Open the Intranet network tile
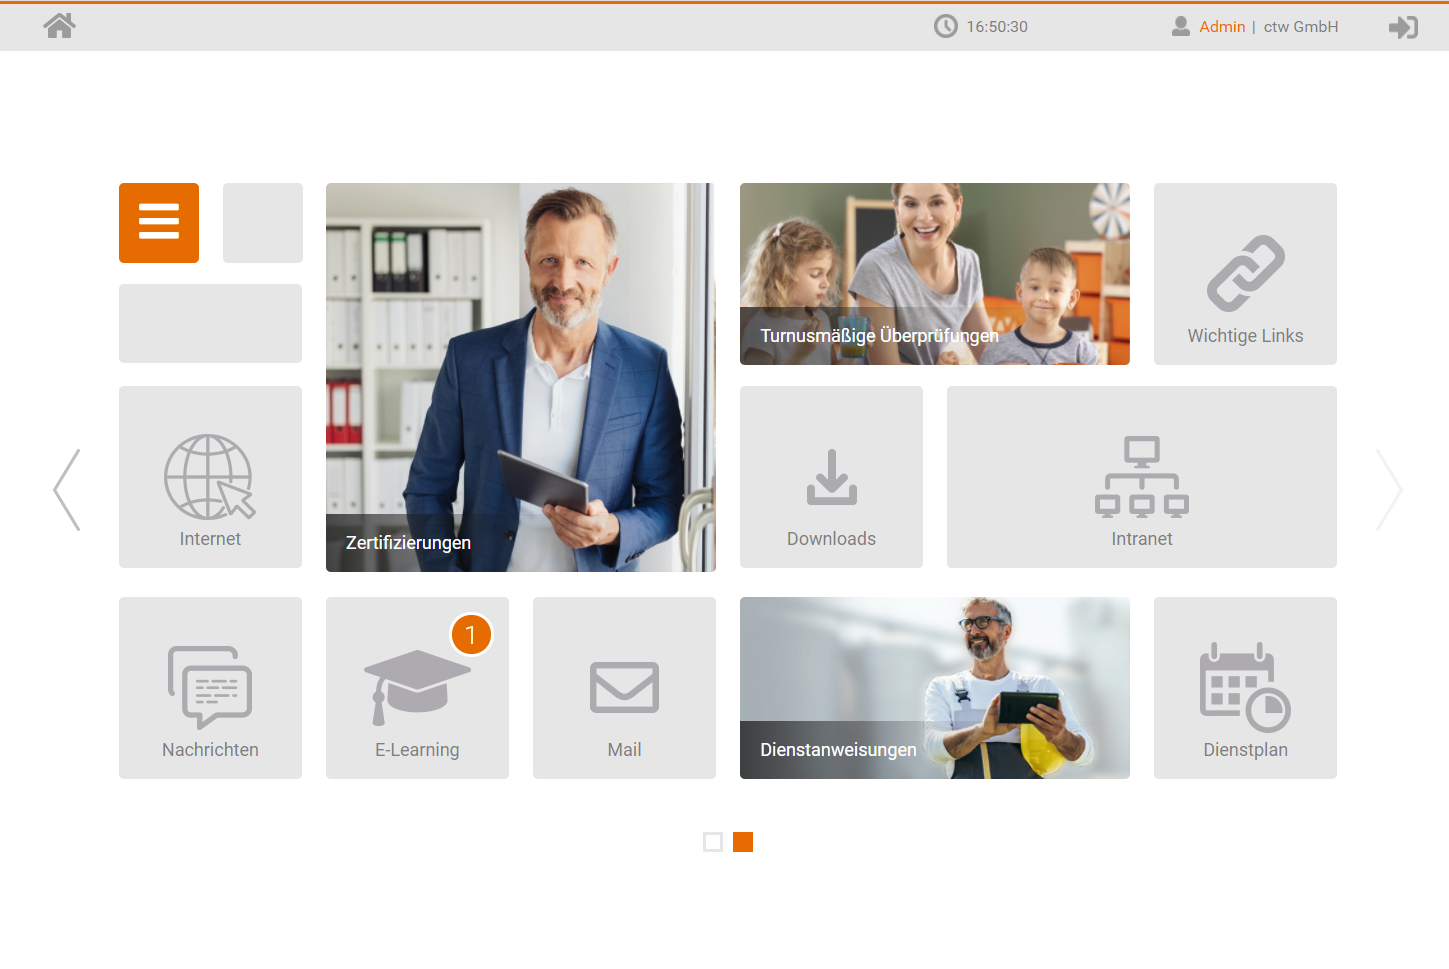Image resolution: width=1449 pixels, height=969 pixels. (x=1141, y=477)
